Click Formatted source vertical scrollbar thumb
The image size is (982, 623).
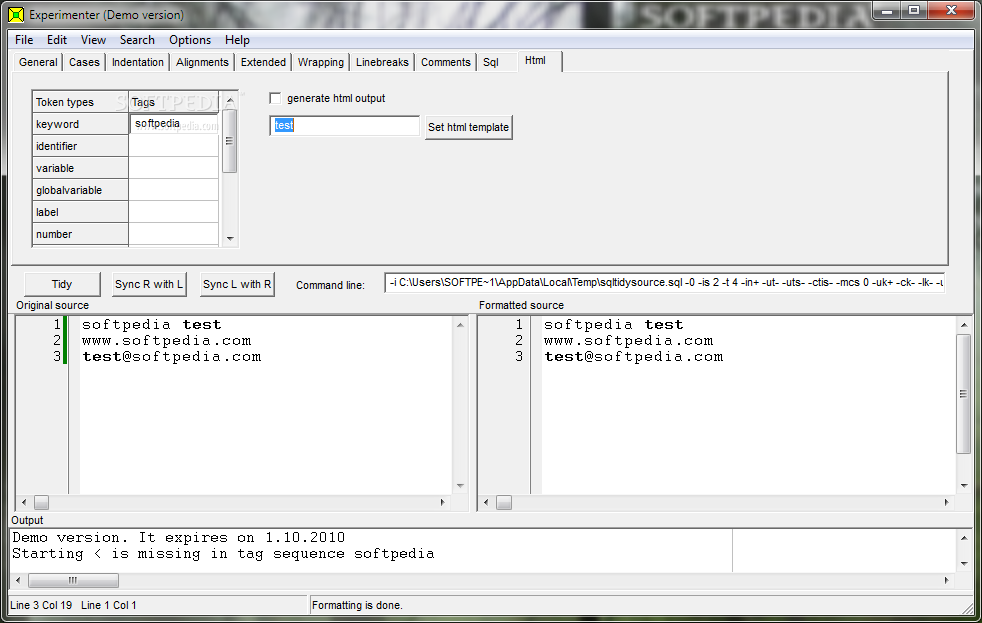pos(964,394)
